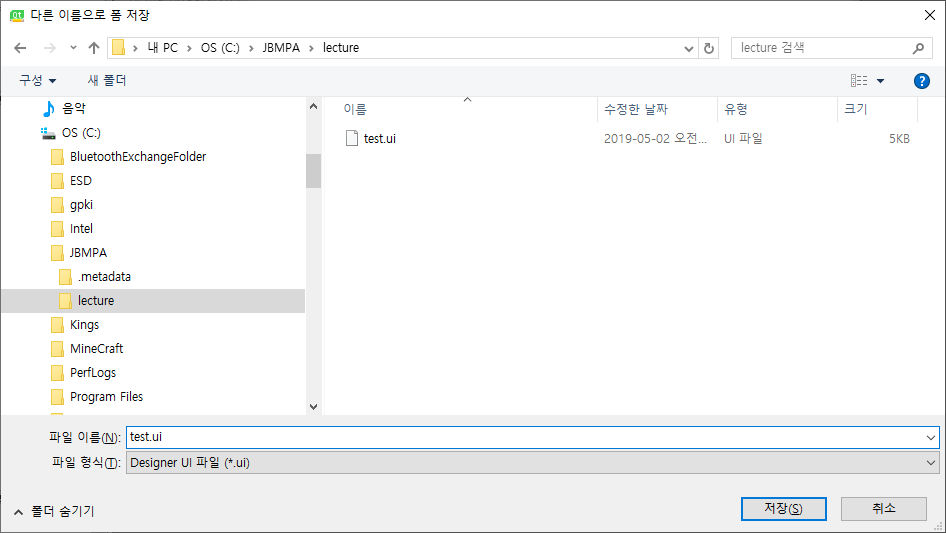Expand the chevron after 내 PC in the path
The height and width of the screenshot is (533, 946).
pyautogui.click(x=189, y=48)
